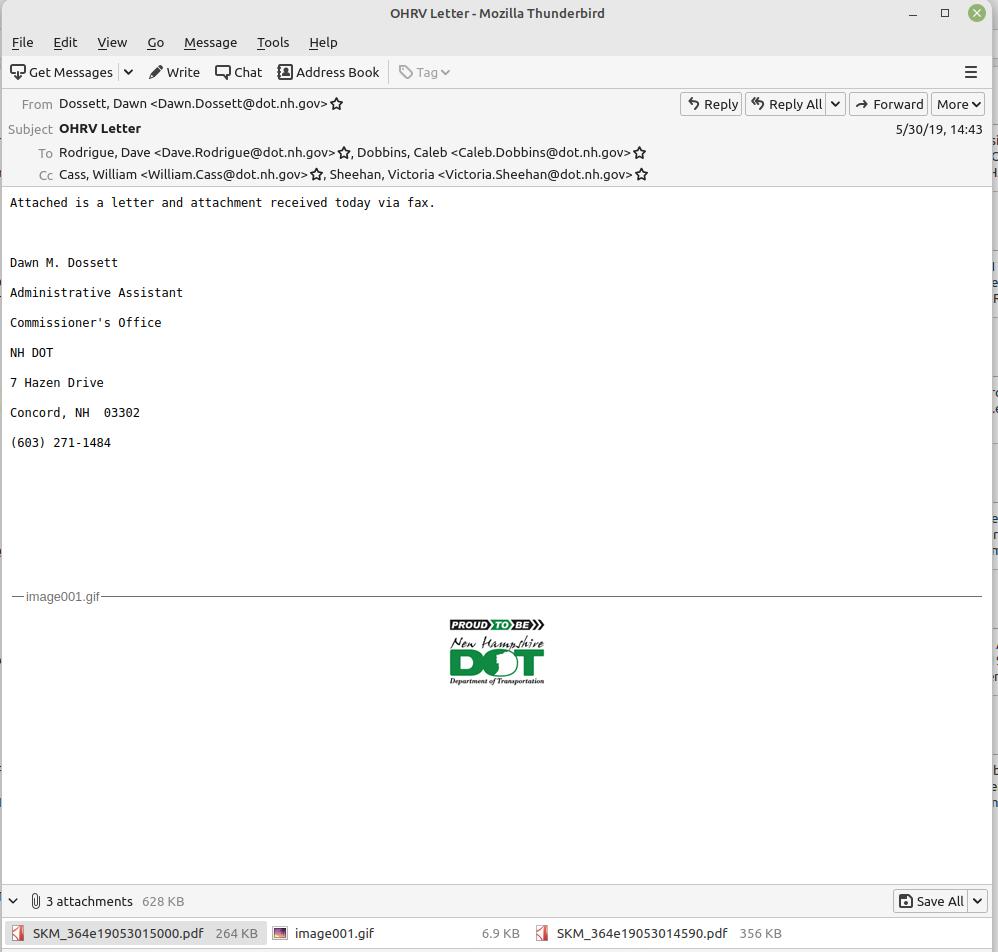998x952 pixels.
Task: Click the New Hampshire DOT logo image
Action: pyautogui.click(x=497, y=652)
